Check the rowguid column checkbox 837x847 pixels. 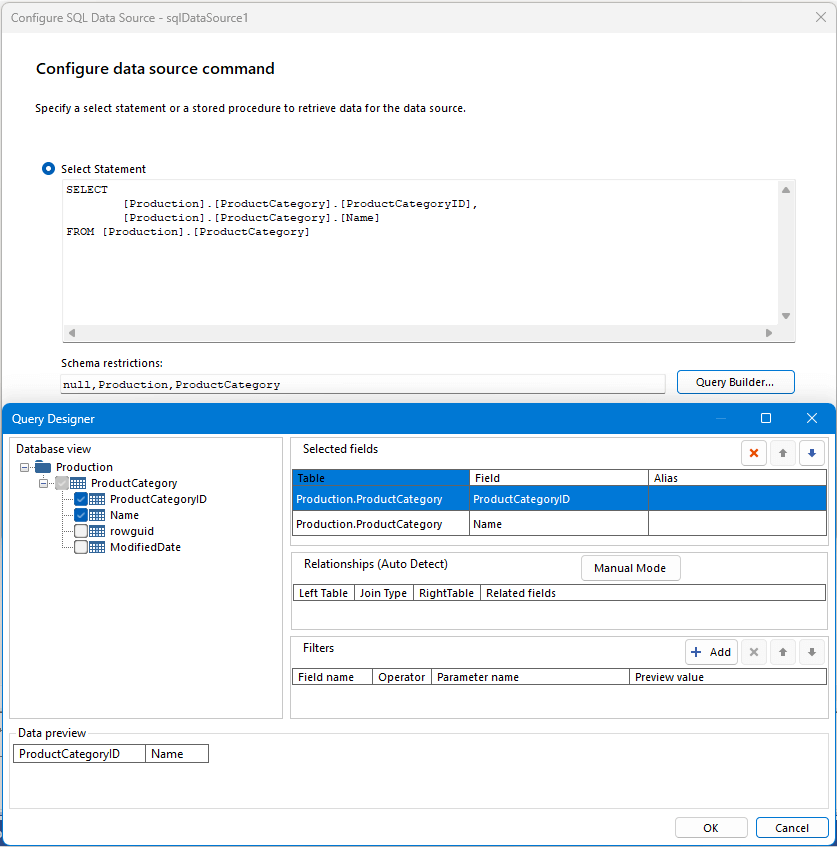tap(80, 530)
